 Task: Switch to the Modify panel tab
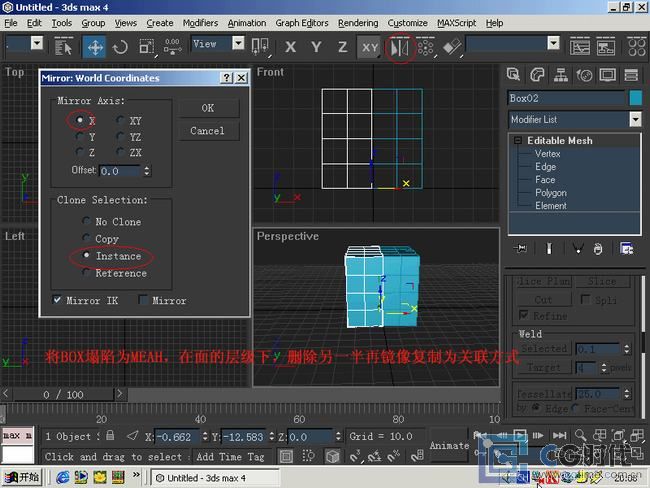(x=537, y=75)
